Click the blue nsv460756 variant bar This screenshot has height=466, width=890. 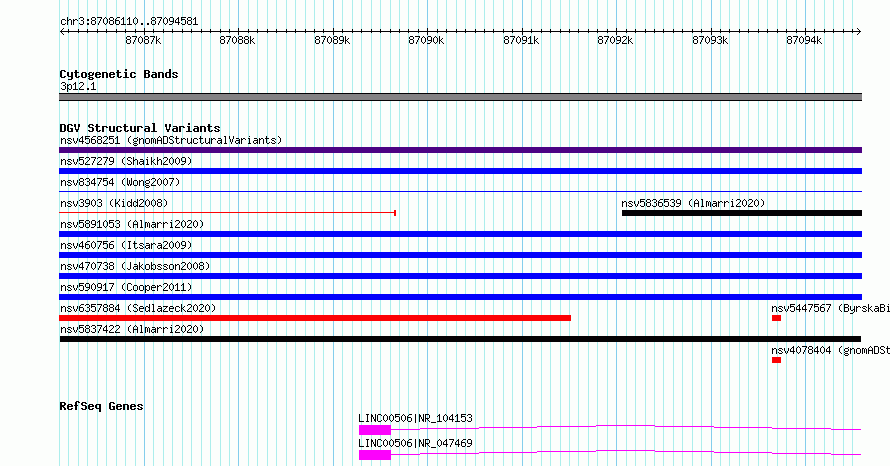click(x=460, y=255)
